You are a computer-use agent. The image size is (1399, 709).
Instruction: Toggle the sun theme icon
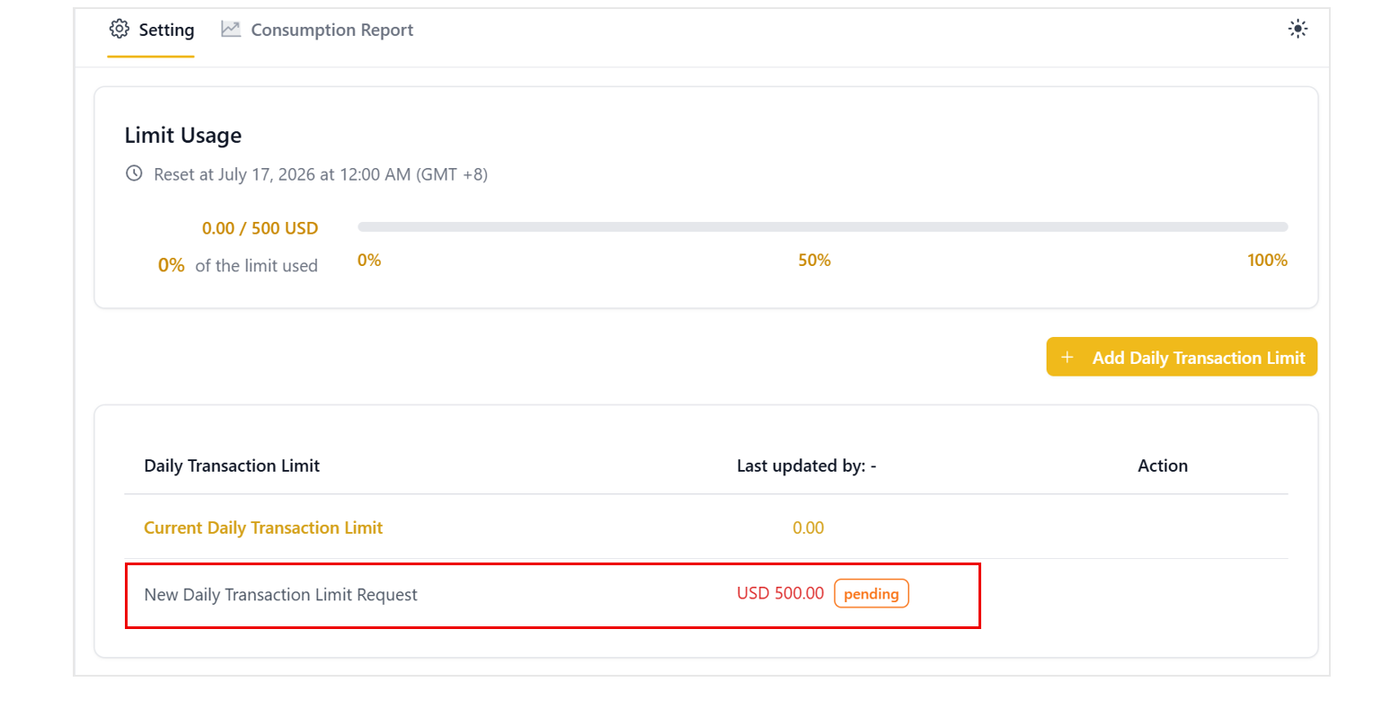coord(1297,29)
